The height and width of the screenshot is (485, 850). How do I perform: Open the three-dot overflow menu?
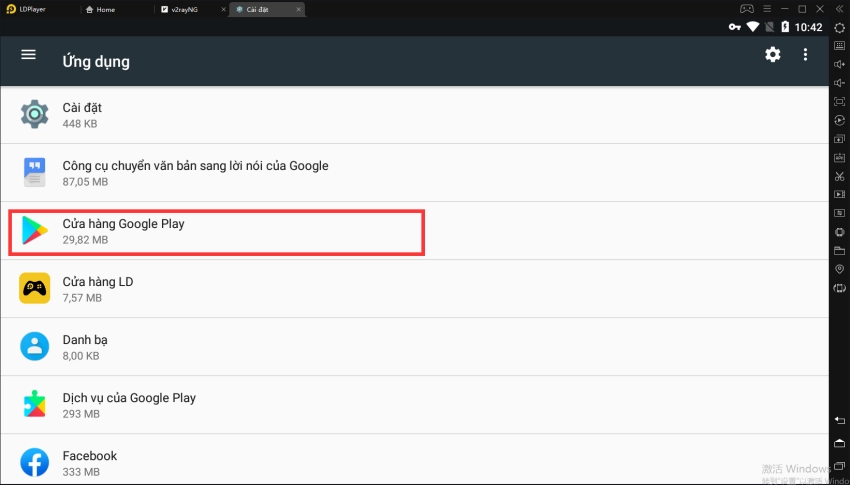pos(805,55)
